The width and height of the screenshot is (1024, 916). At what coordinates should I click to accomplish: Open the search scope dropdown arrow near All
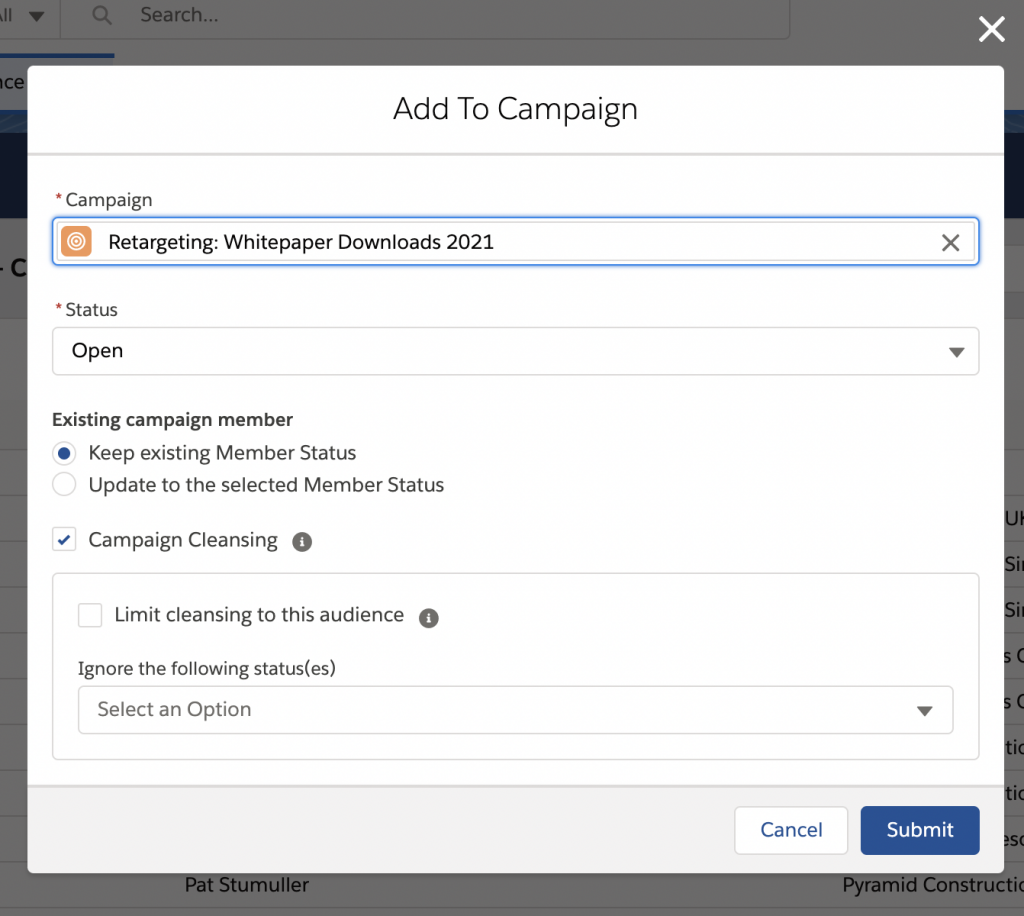pos(37,15)
